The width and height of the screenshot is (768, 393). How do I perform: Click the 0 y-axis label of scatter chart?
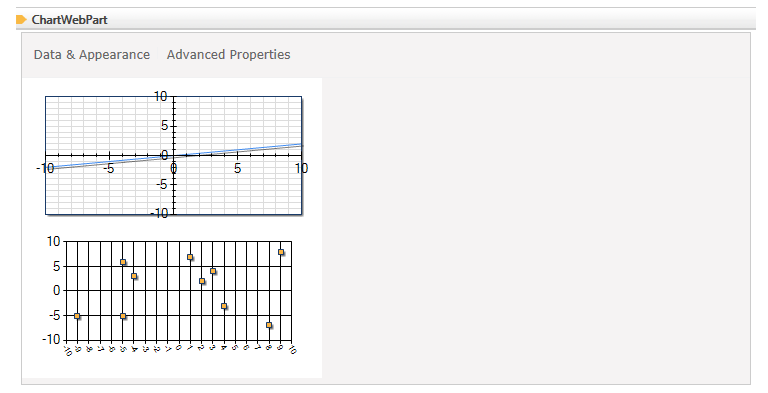[x=57, y=290]
